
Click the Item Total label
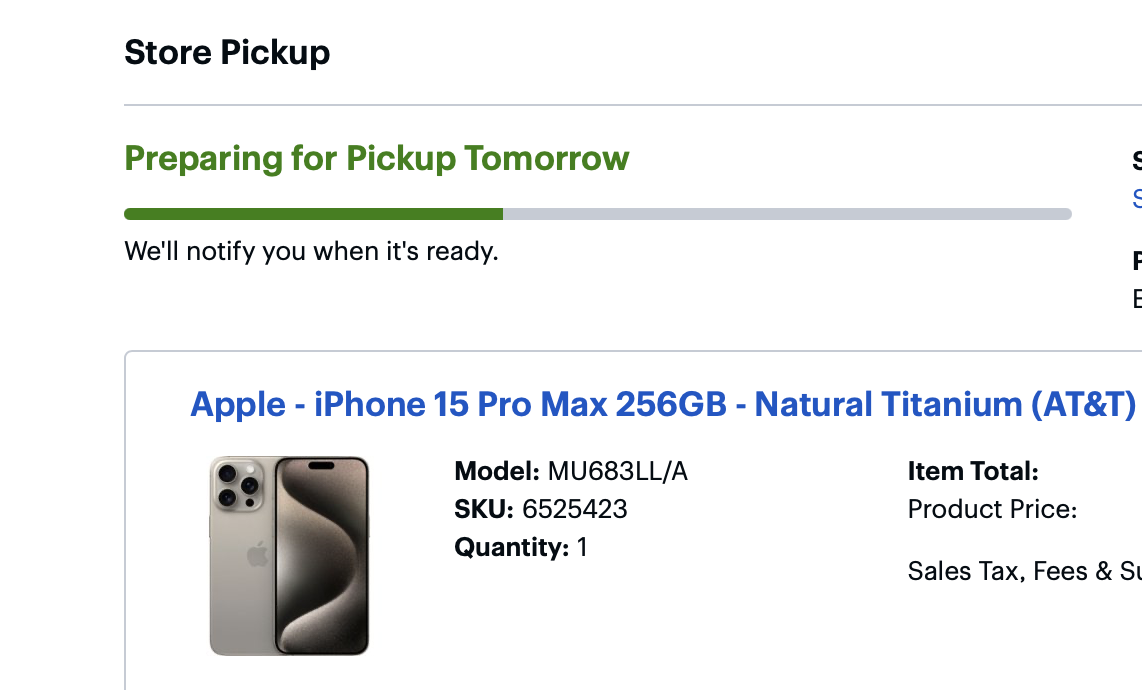pyautogui.click(x=973, y=471)
